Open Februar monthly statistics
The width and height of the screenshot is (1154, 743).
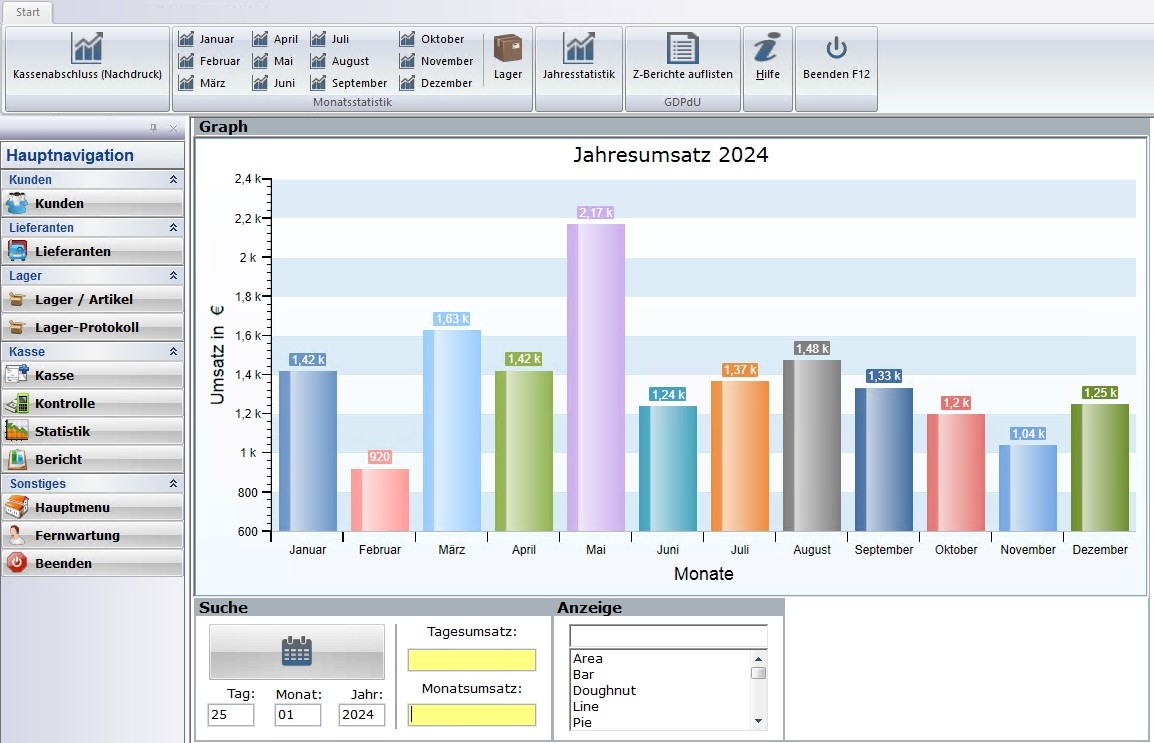tap(210, 61)
